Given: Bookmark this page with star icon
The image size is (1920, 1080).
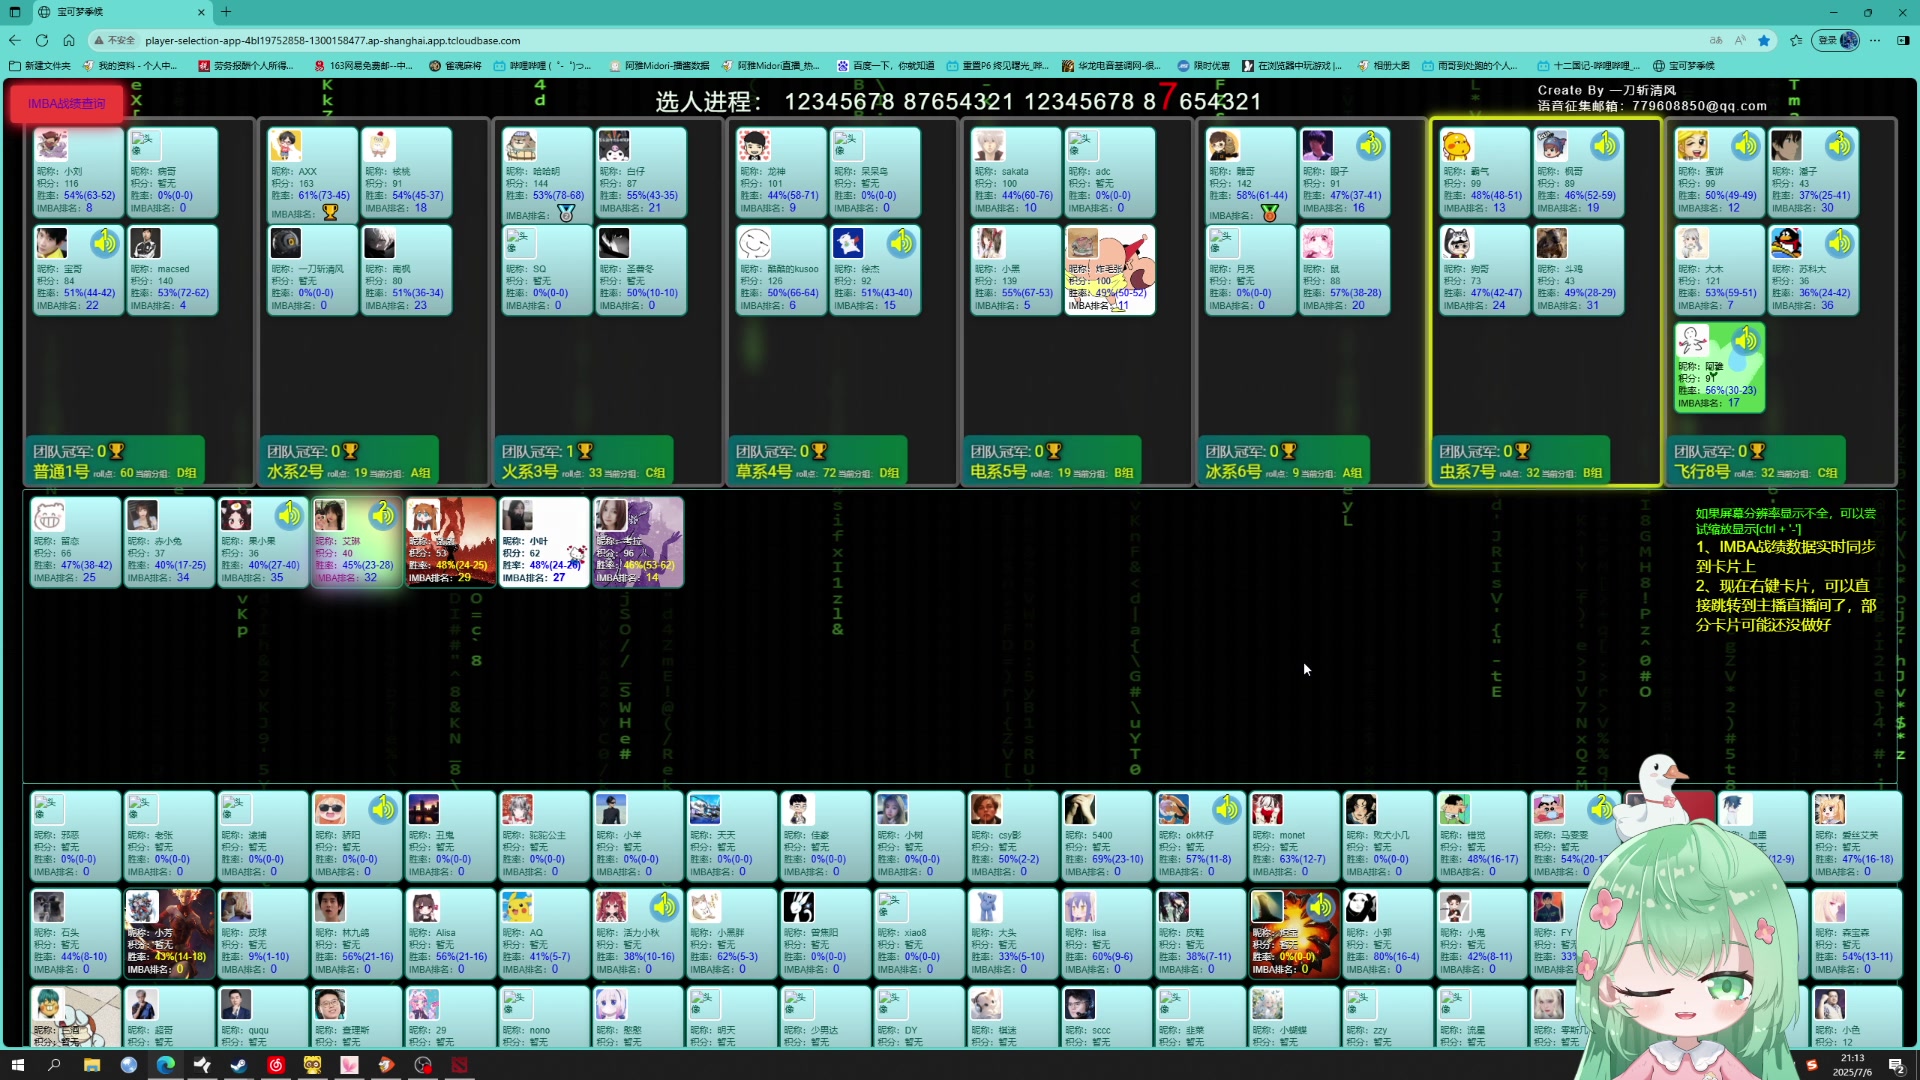Looking at the screenshot, I should [x=1764, y=41].
